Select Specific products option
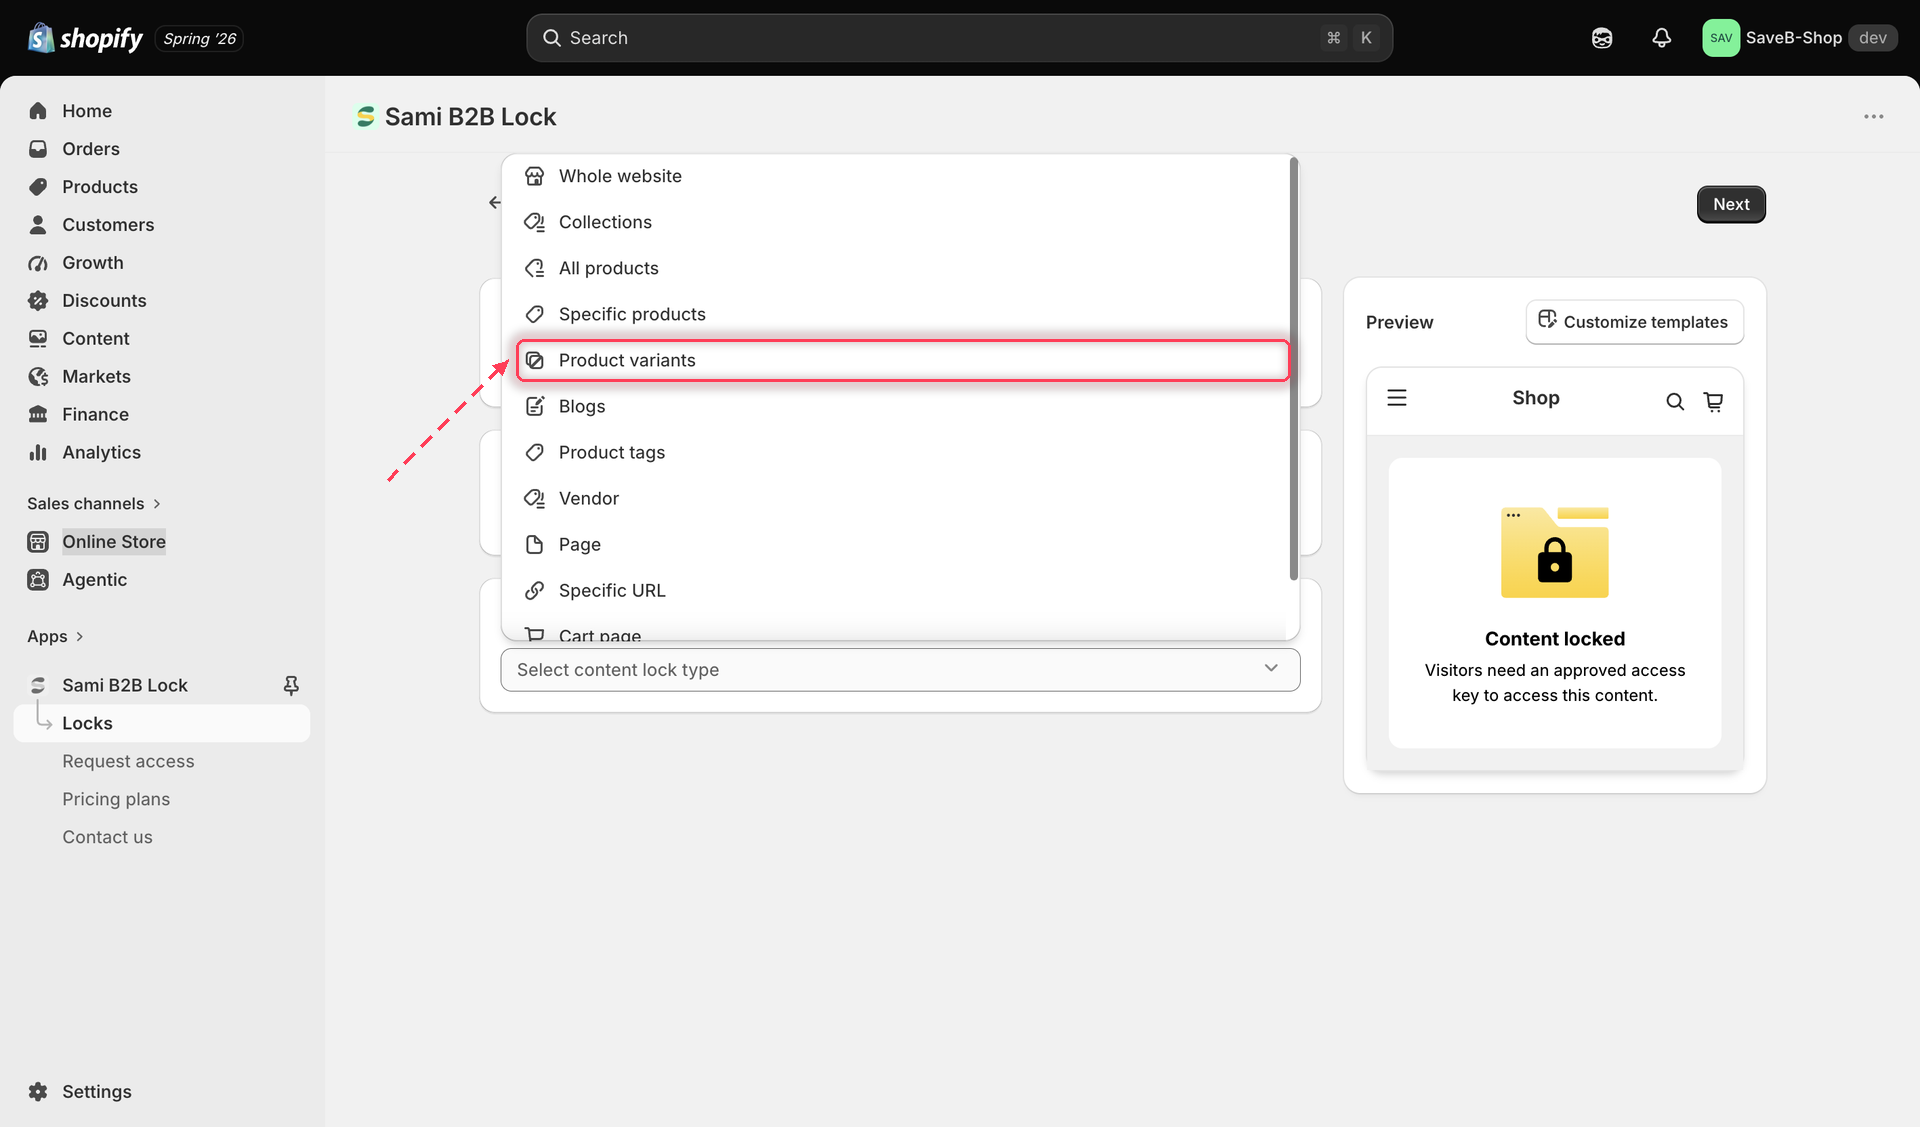 pyautogui.click(x=902, y=314)
